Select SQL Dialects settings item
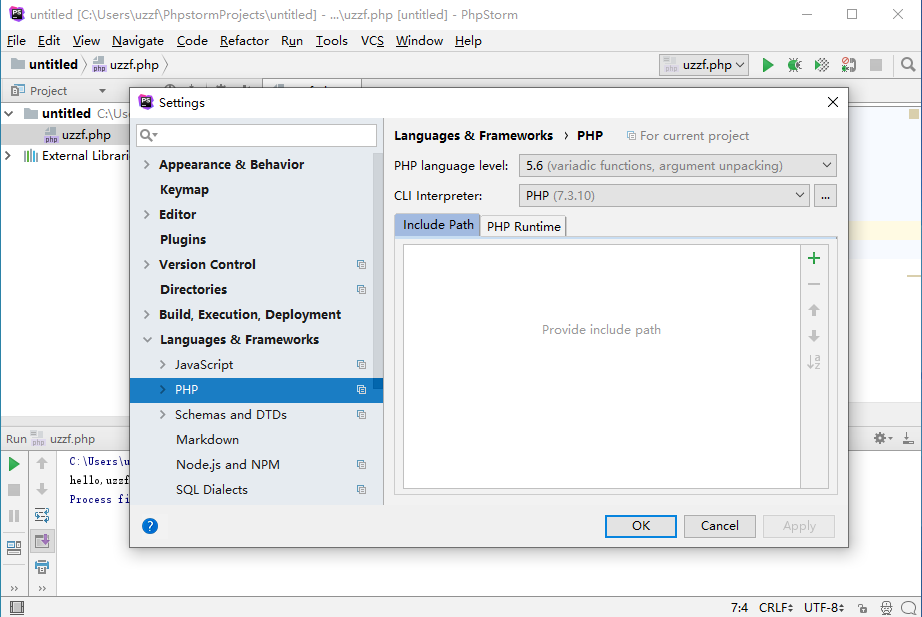Viewport: 922px width, 617px height. (x=212, y=489)
